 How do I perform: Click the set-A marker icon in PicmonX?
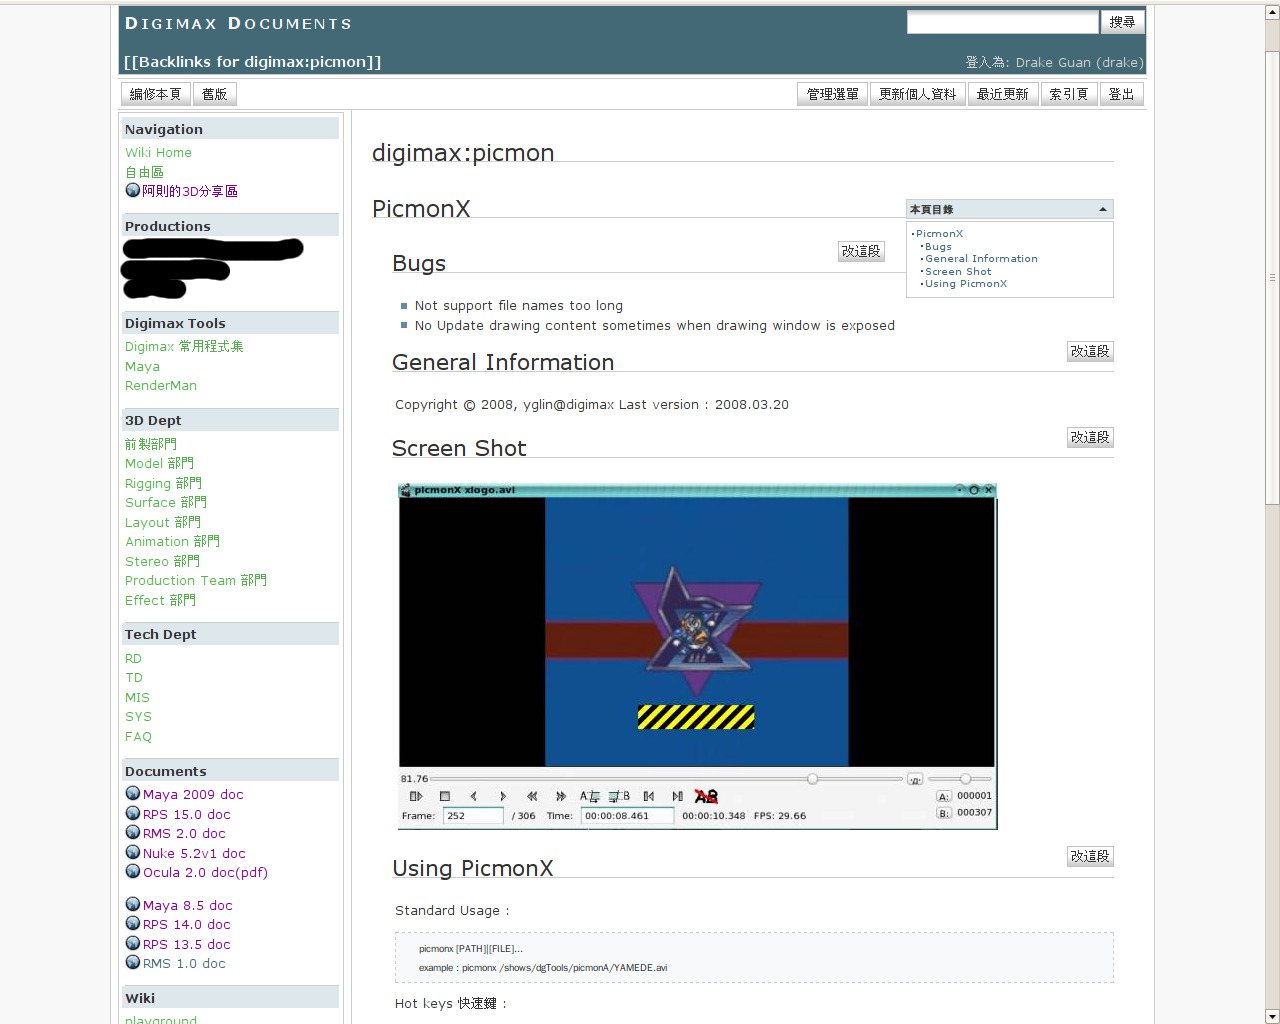590,796
